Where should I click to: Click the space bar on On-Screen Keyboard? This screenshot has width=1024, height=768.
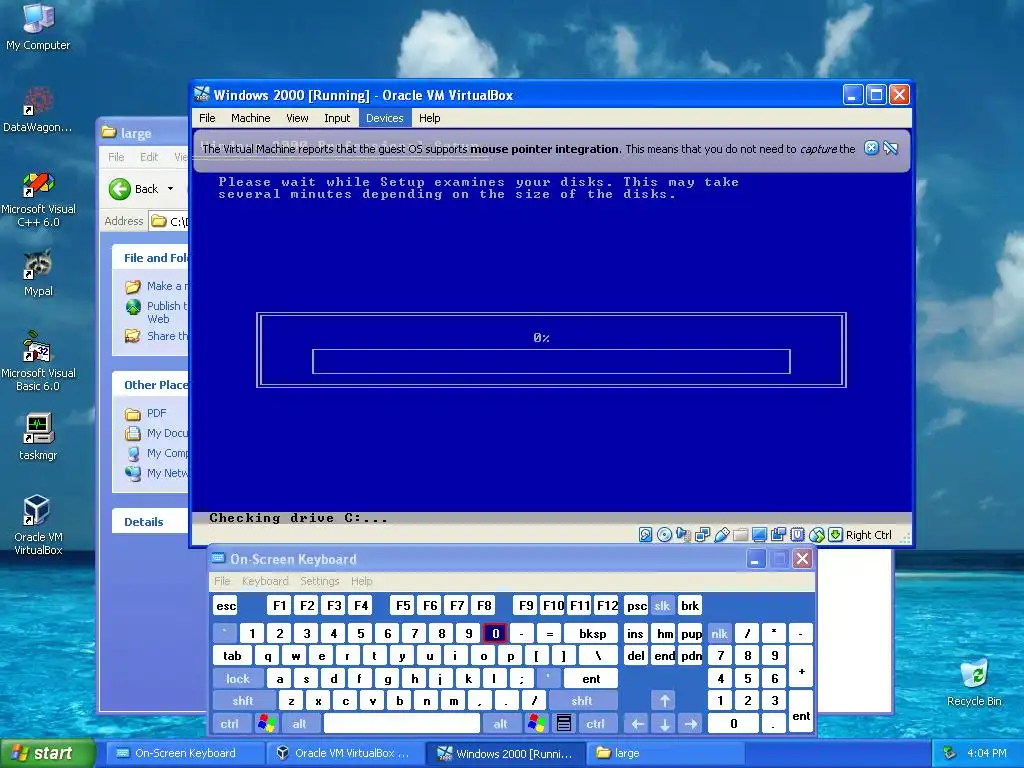coord(402,723)
